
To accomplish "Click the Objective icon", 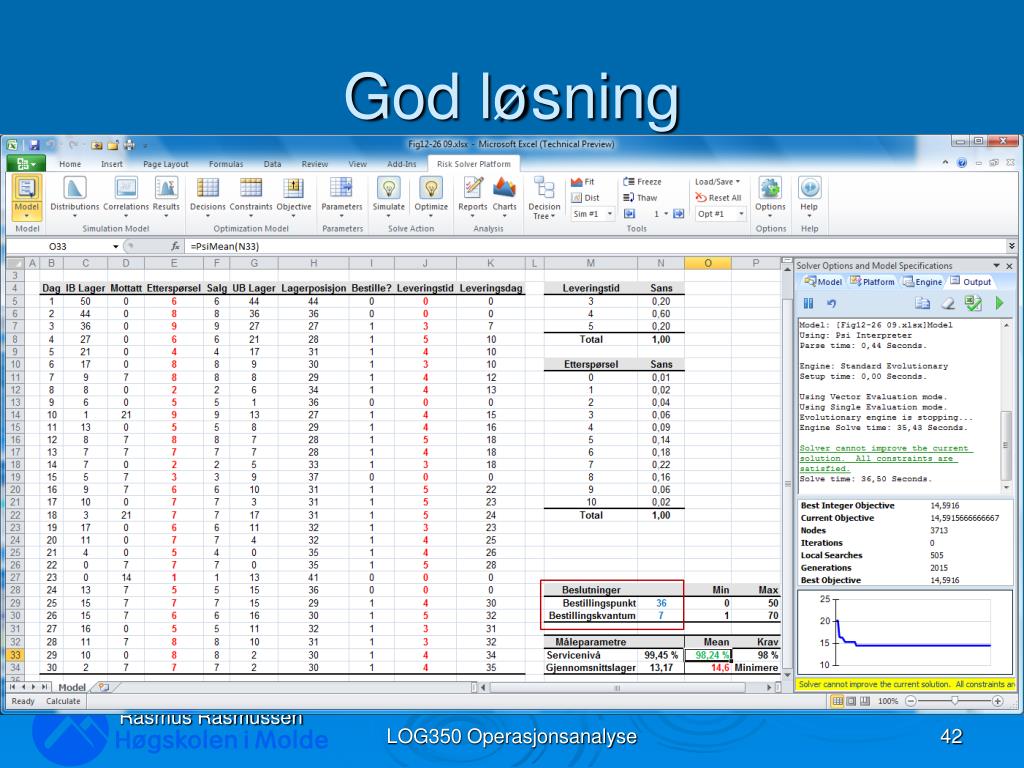I will click(293, 188).
